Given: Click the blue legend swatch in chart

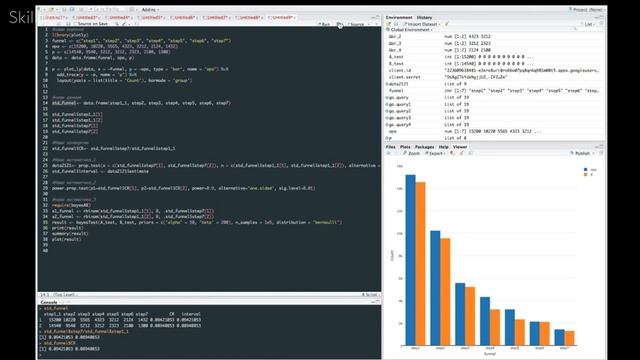Looking at the screenshot, I should click(586, 169).
